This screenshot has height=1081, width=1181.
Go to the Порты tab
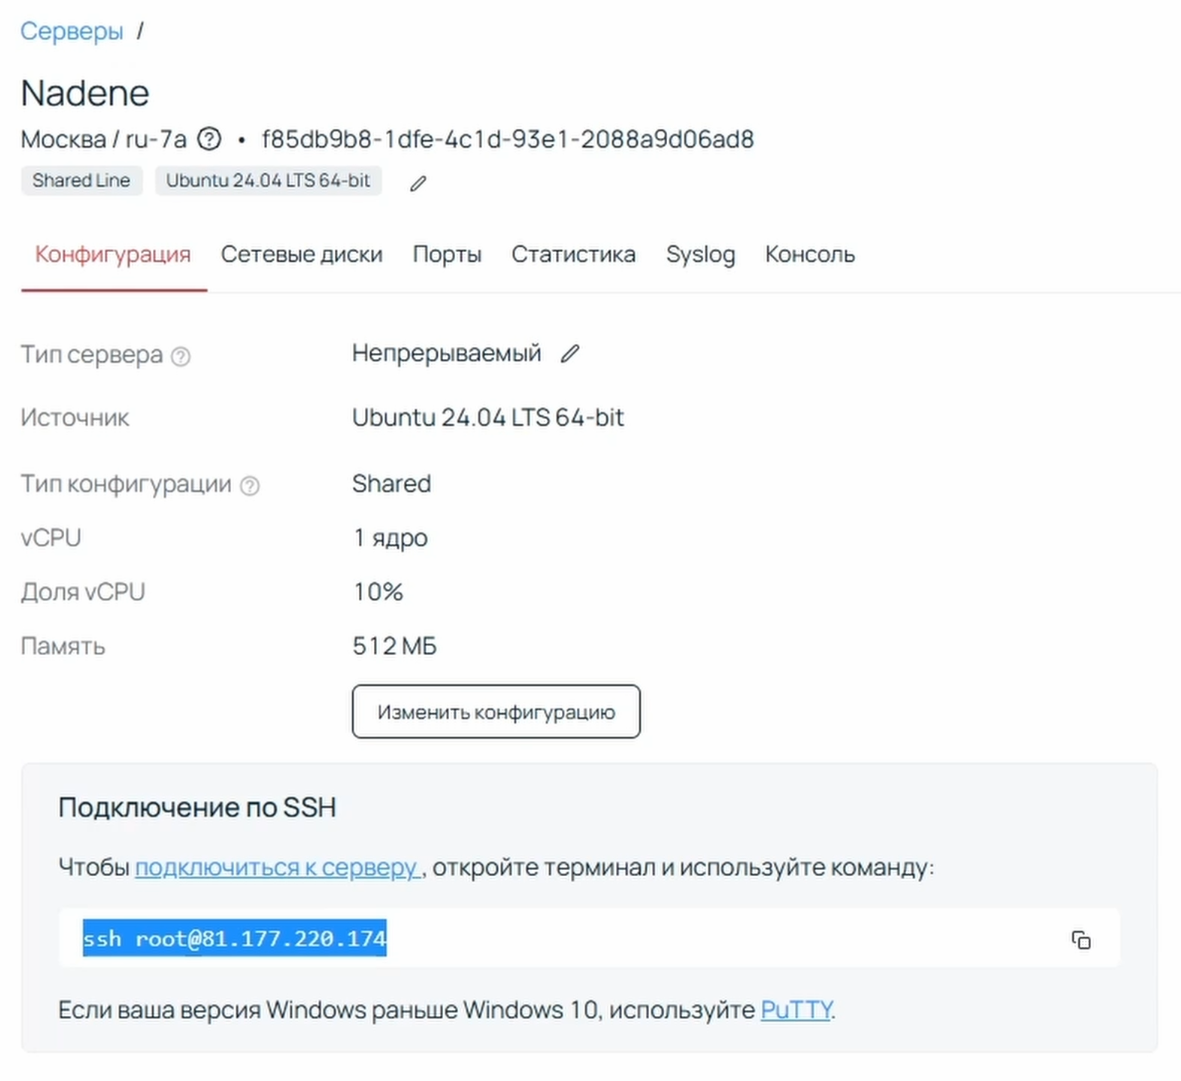coord(447,255)
